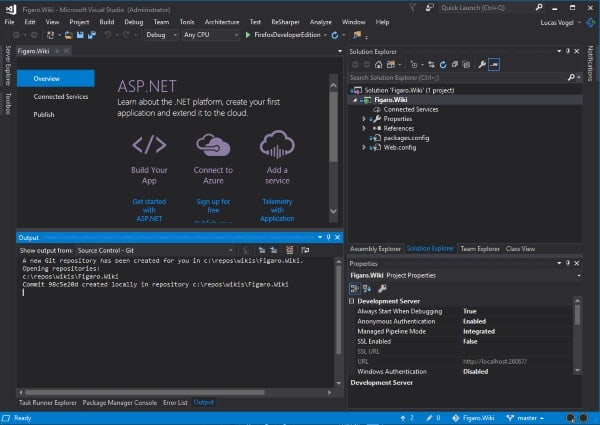Collapse the Development Server property category
The image size is (600, 425).
(352, 301)
